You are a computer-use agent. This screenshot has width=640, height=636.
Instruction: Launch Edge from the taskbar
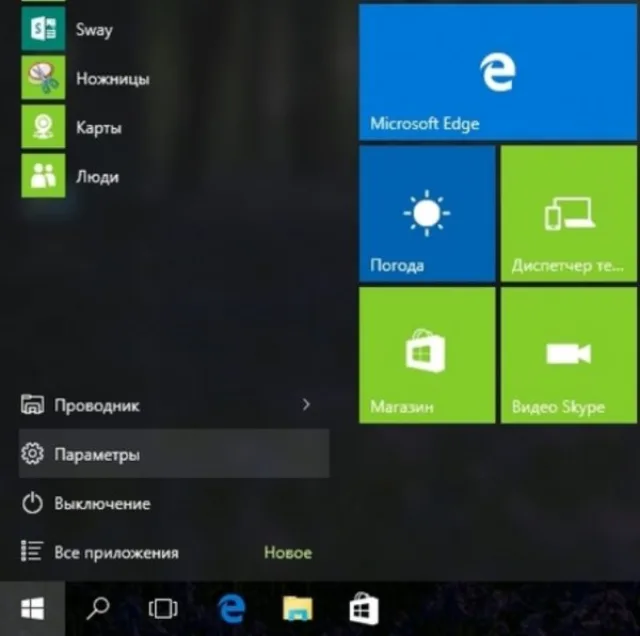(x=231, y=608)
